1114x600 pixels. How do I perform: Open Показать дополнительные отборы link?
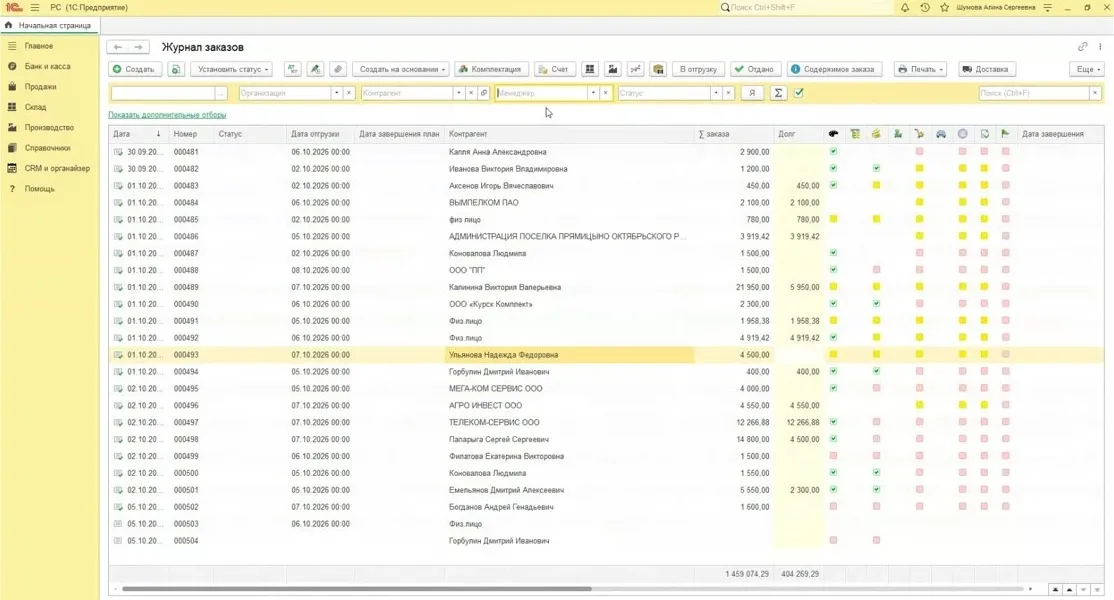tap(167, 114)
